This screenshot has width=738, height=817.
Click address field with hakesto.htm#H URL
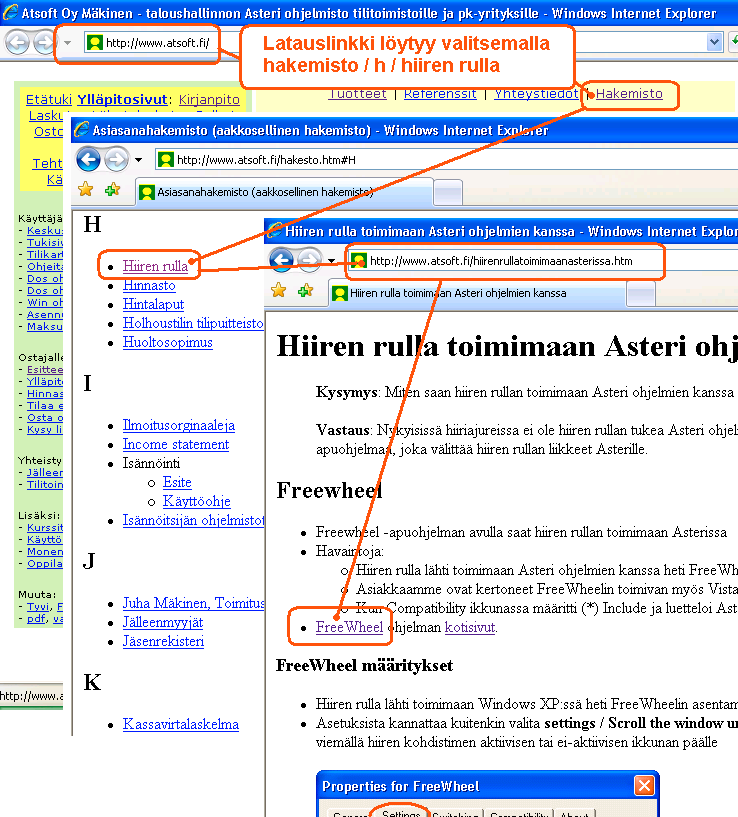pyautogui.click(x=447, y=159)
